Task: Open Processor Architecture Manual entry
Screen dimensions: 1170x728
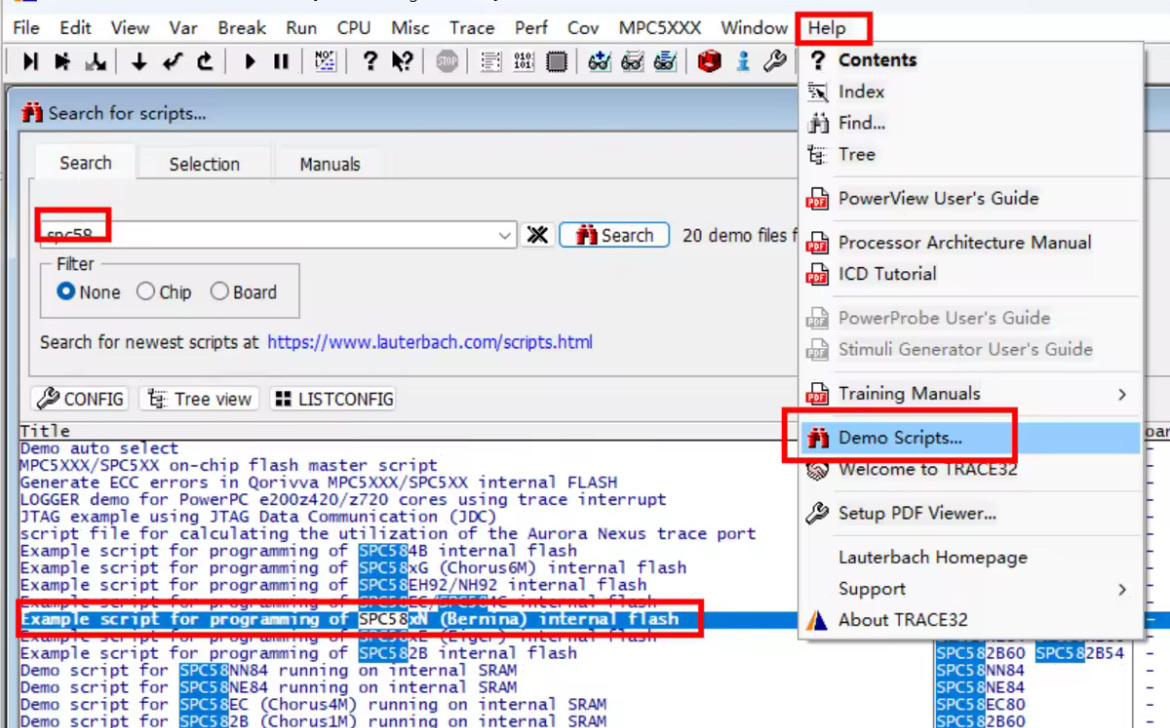Action: coord(970,242)
